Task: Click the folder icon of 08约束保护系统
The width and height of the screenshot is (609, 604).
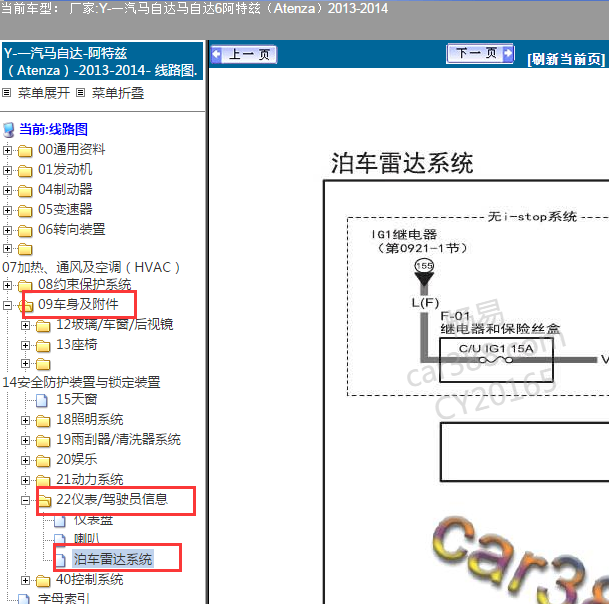Action: point(25,286)
